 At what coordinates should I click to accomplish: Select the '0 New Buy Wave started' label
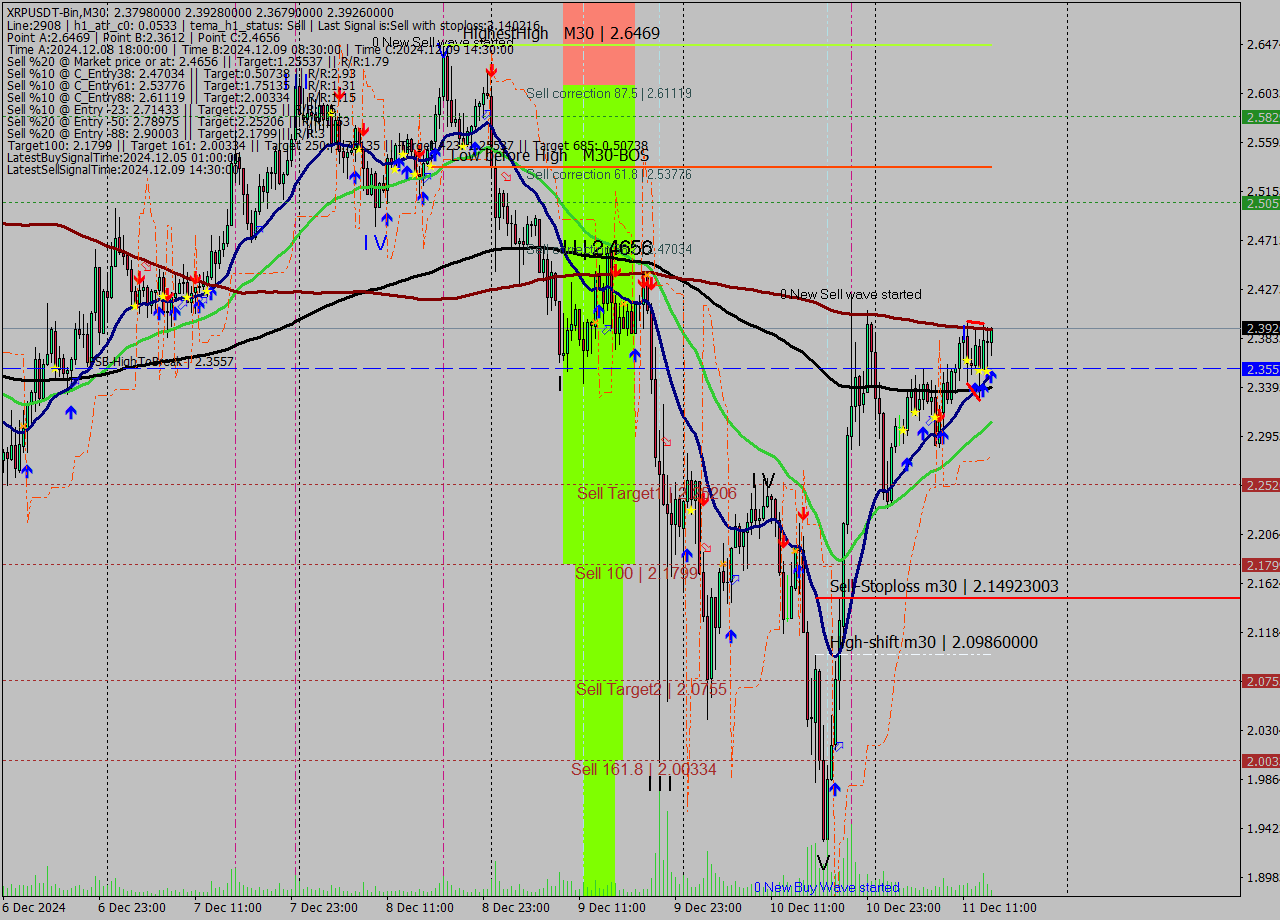827,887
